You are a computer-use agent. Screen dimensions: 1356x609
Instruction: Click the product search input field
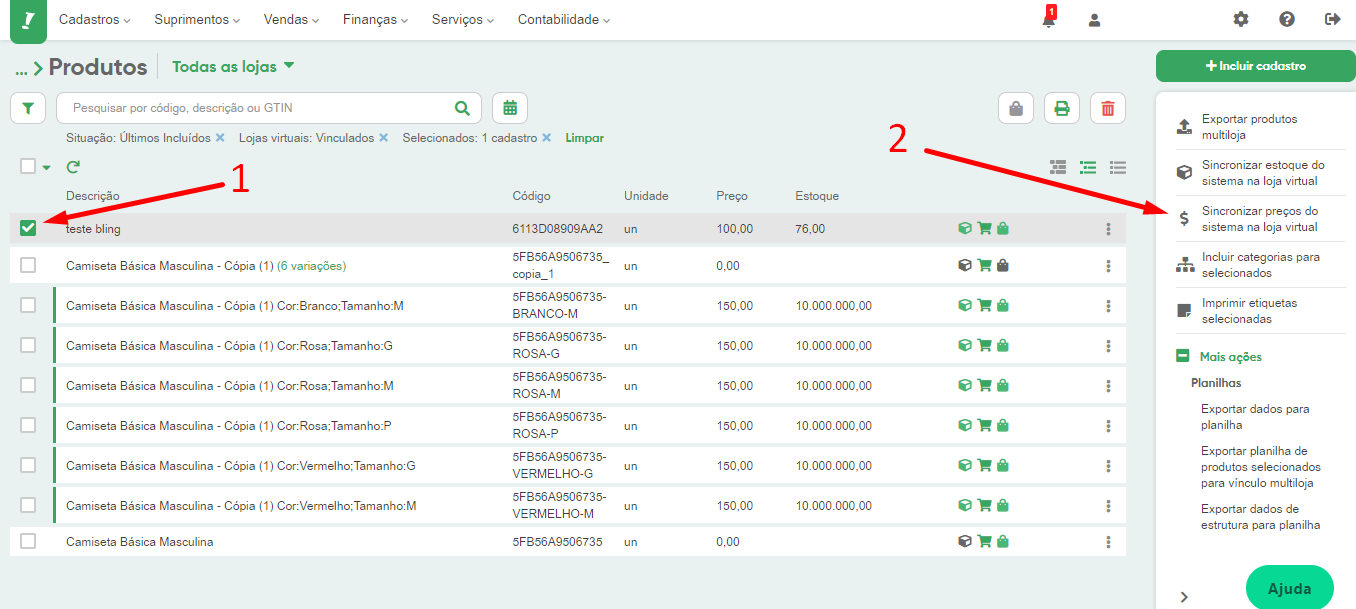[260, 108]
